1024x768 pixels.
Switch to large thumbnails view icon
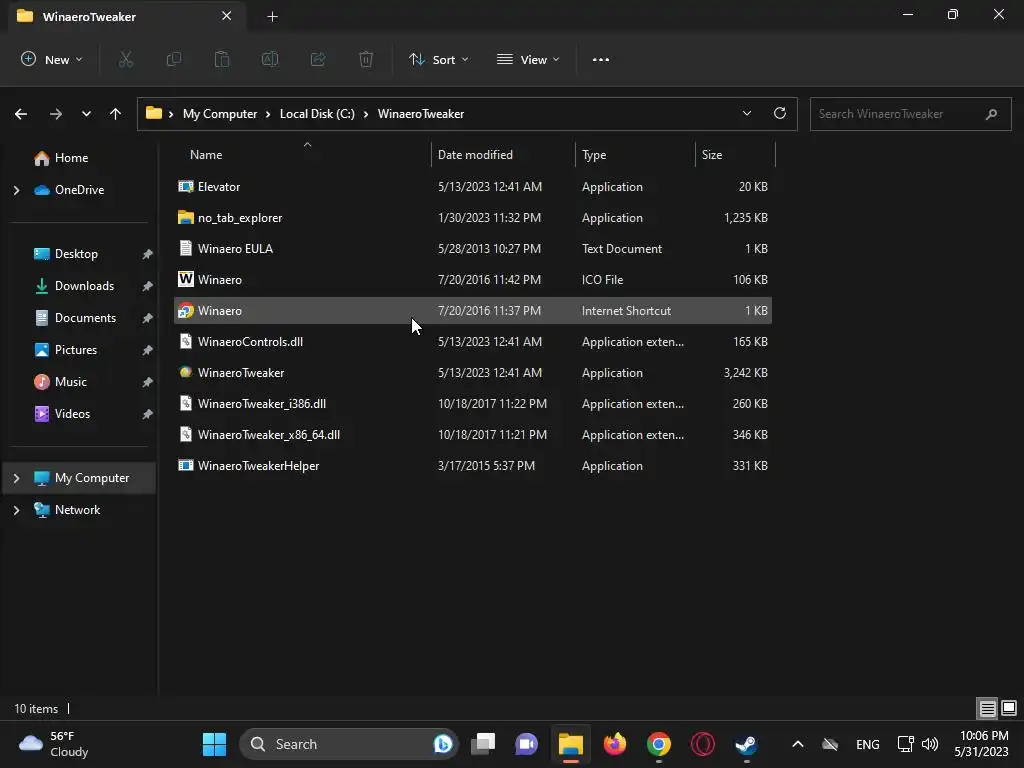(1009, 708)
